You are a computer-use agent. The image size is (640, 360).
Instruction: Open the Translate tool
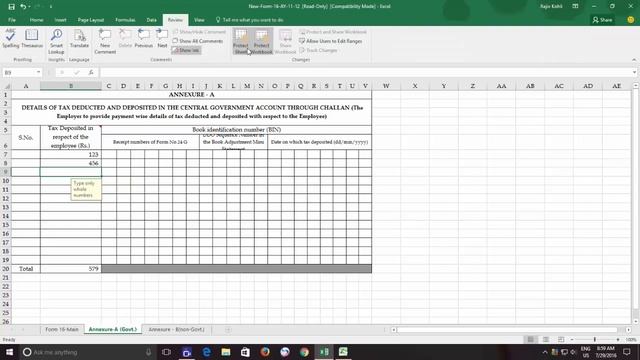pyautogui.click(x=79, y=39)
